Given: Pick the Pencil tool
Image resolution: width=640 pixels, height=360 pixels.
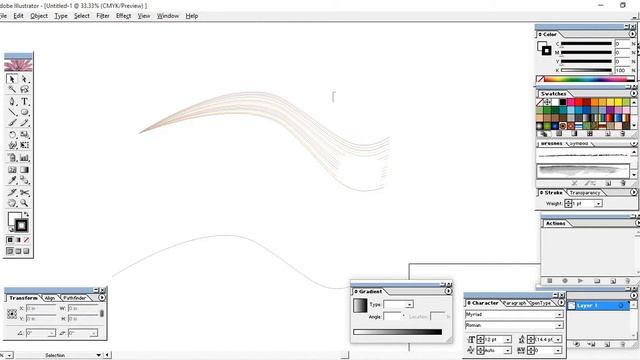Looking at the screenshot, I should coord(24,122).
